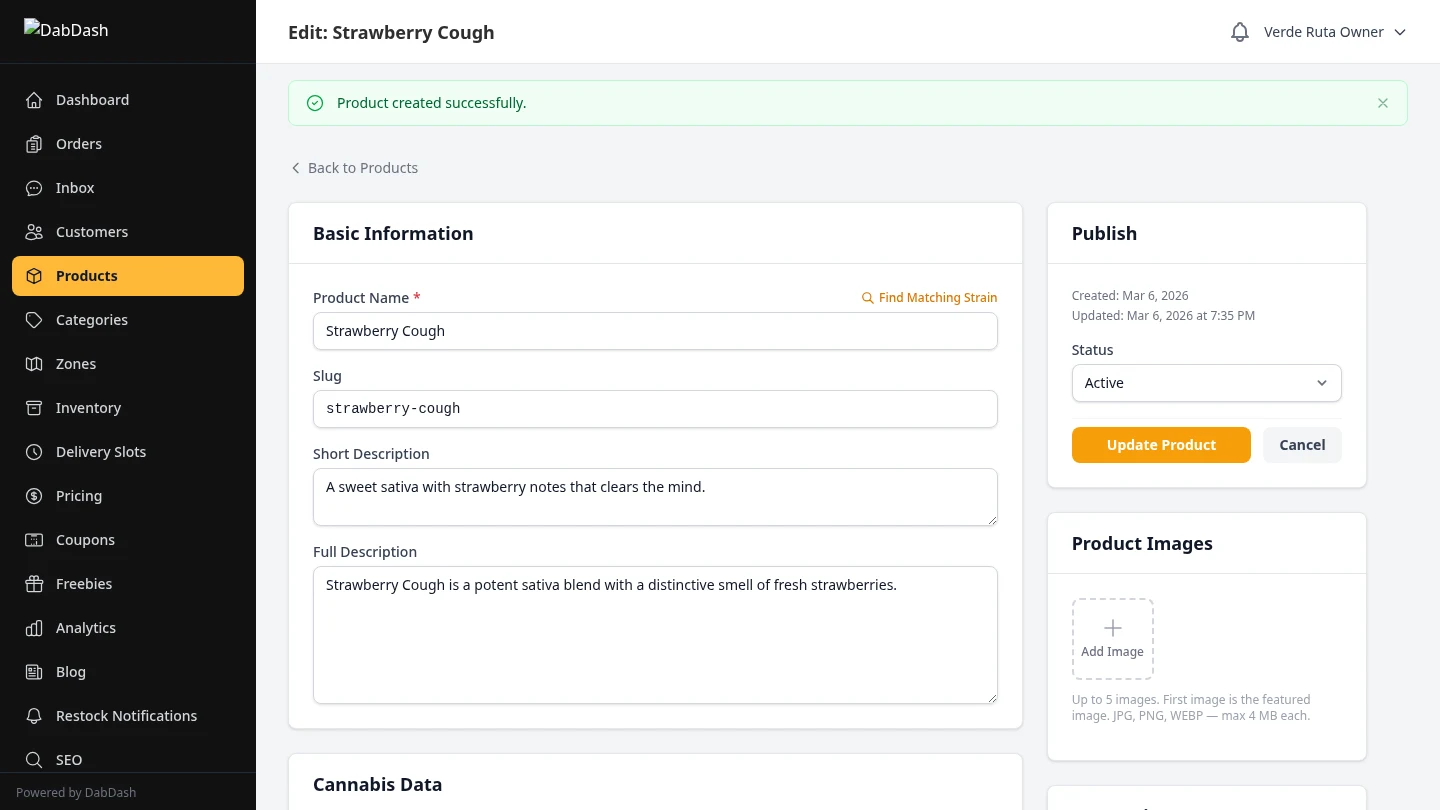Viewport: 1440px width, 810px height.
Task: Open the Orders section from sidebar
Action: [x=78, y=143]
